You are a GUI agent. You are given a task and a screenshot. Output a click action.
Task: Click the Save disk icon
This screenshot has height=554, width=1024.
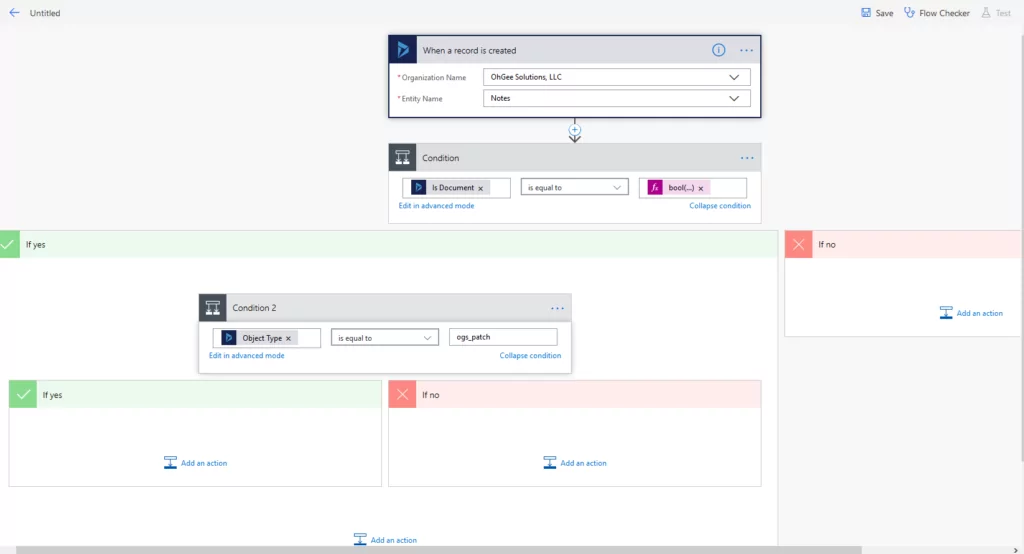pyautogui.click(x=866, y=12)
